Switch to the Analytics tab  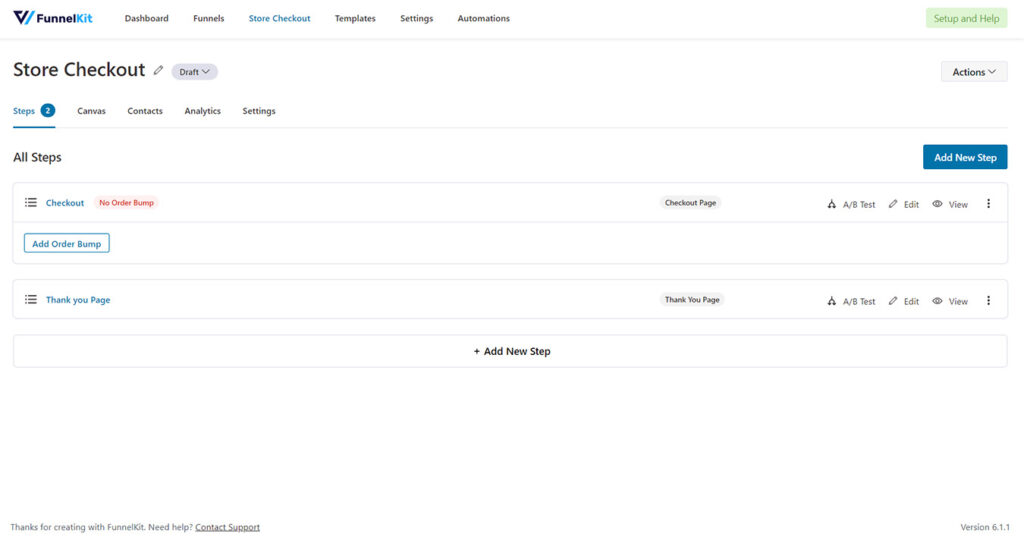[202, 111]
